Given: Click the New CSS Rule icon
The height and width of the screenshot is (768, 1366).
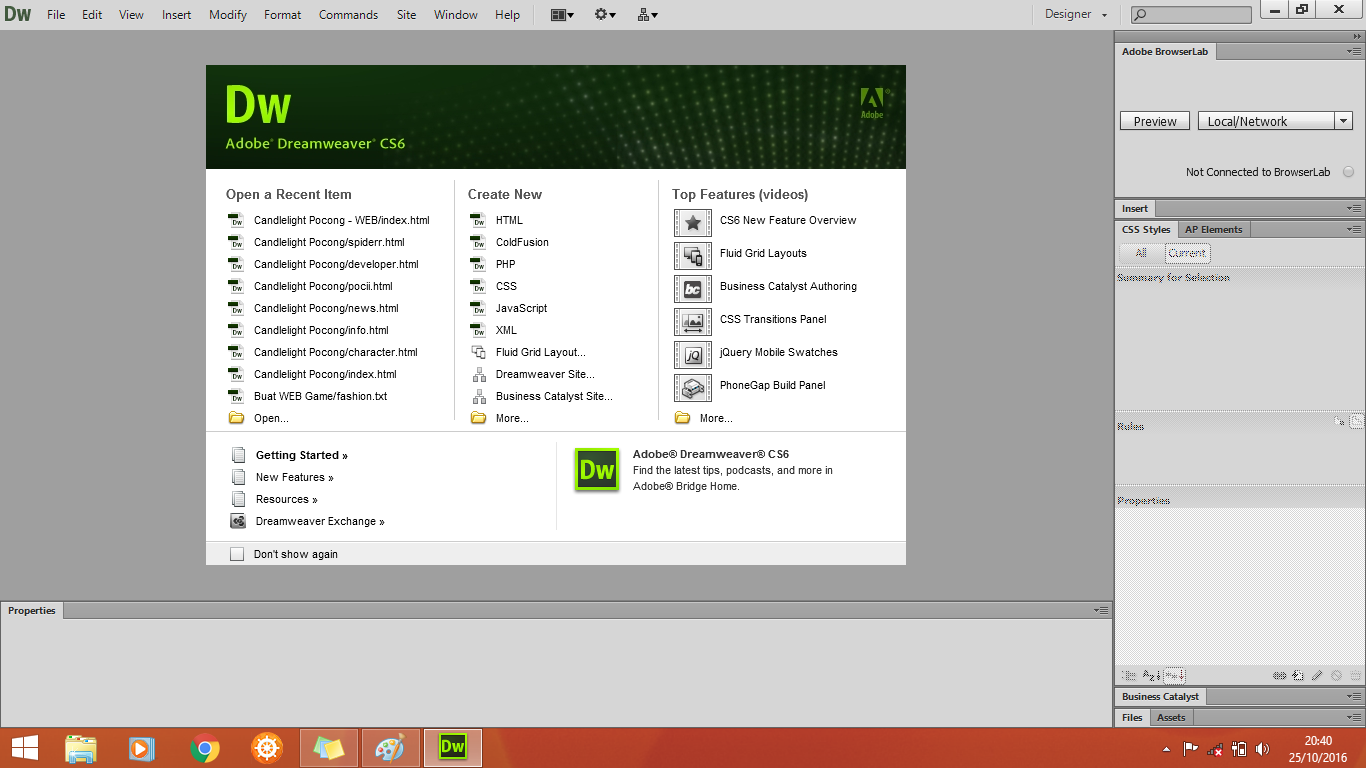Looking at the screenshot, I should pyautogui.click(x=1298, y=676).
